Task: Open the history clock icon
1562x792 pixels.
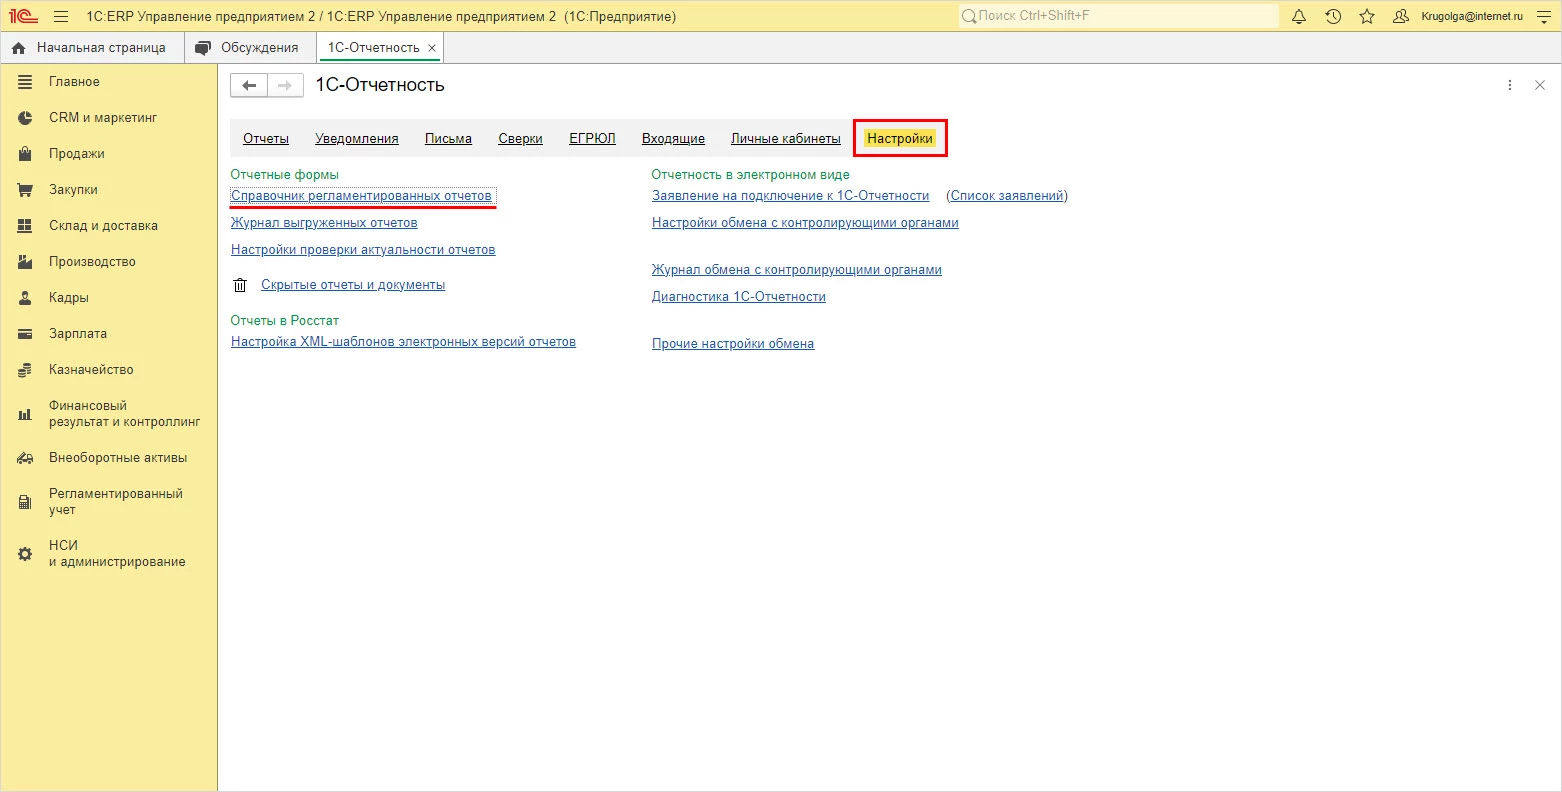Action: [x=1333, y=16]
